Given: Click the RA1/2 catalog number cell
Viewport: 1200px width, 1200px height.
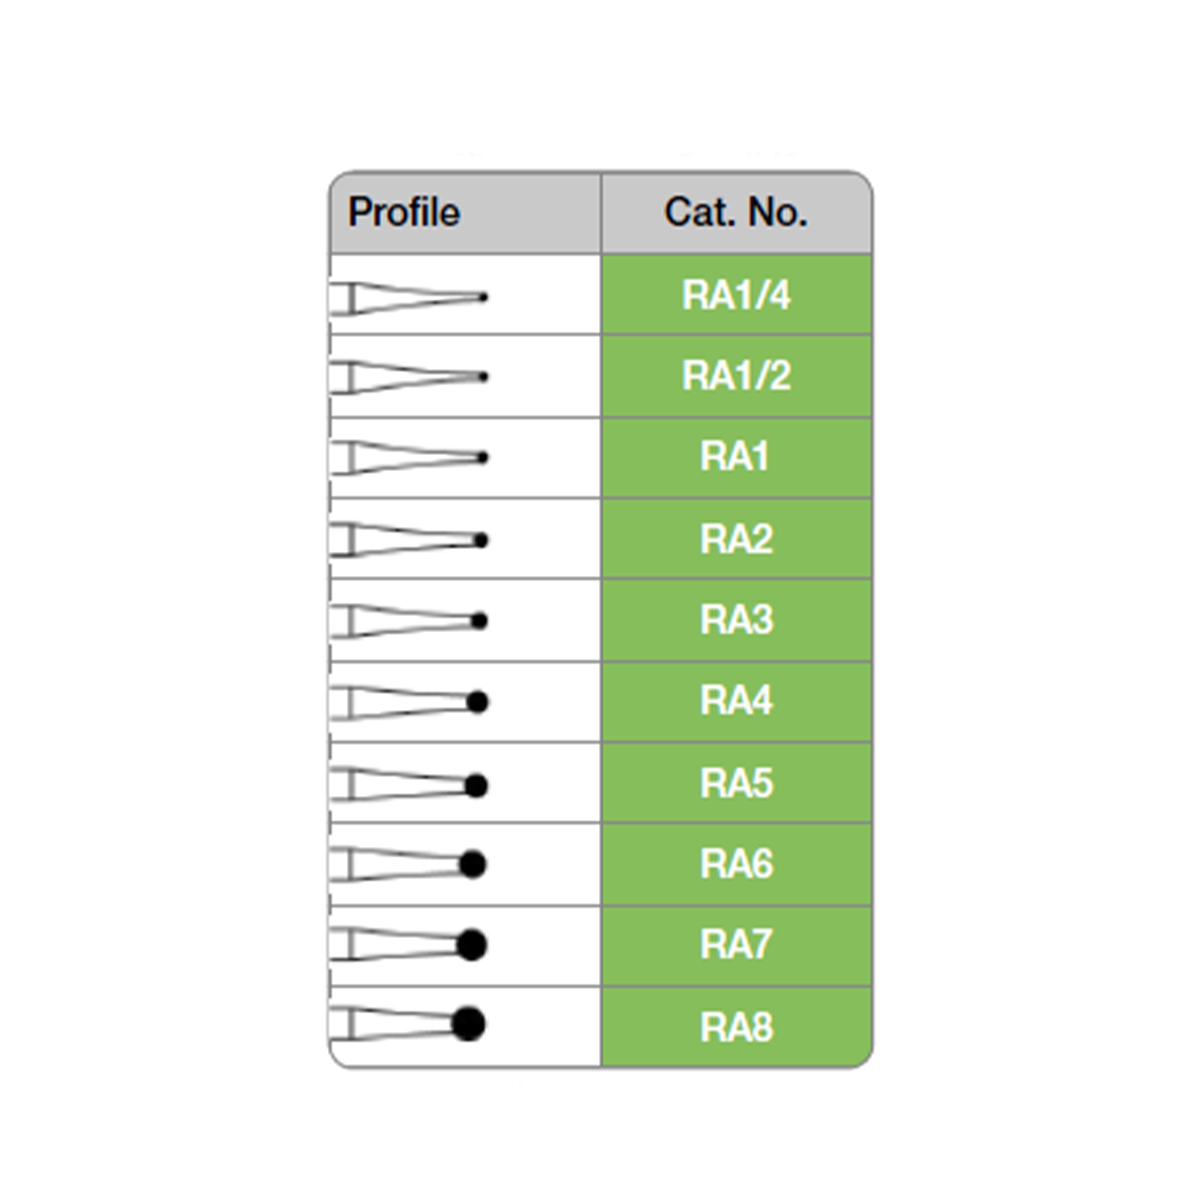Looking at the screenshot, I should (736, 376).
